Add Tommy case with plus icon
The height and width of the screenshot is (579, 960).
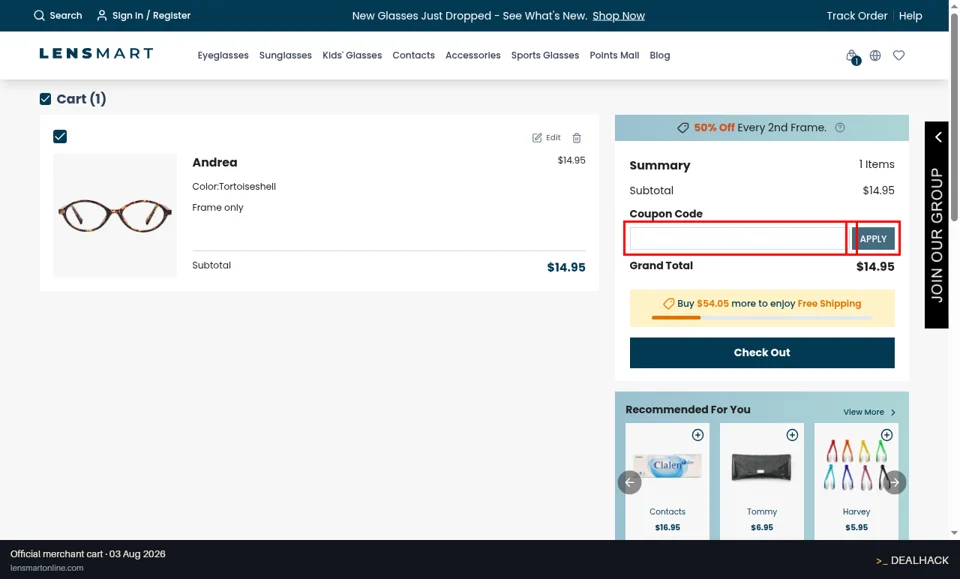pos(792,435)
